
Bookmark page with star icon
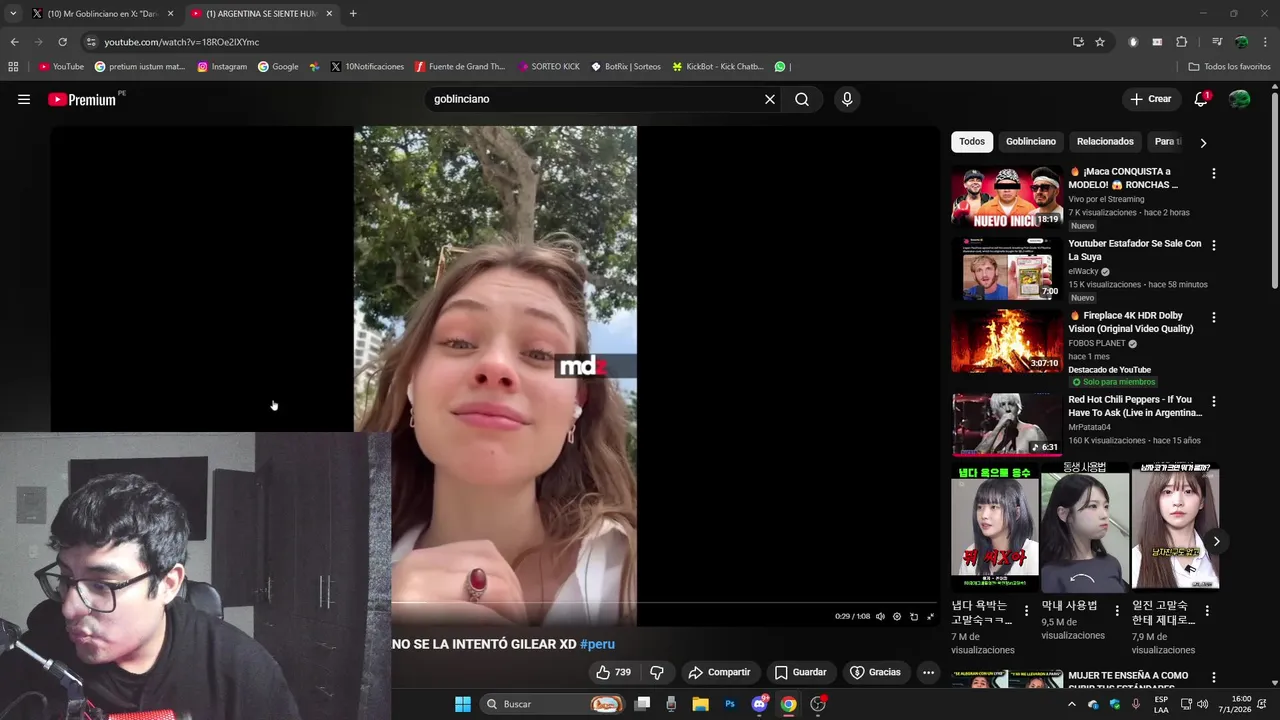(1100, 42)
